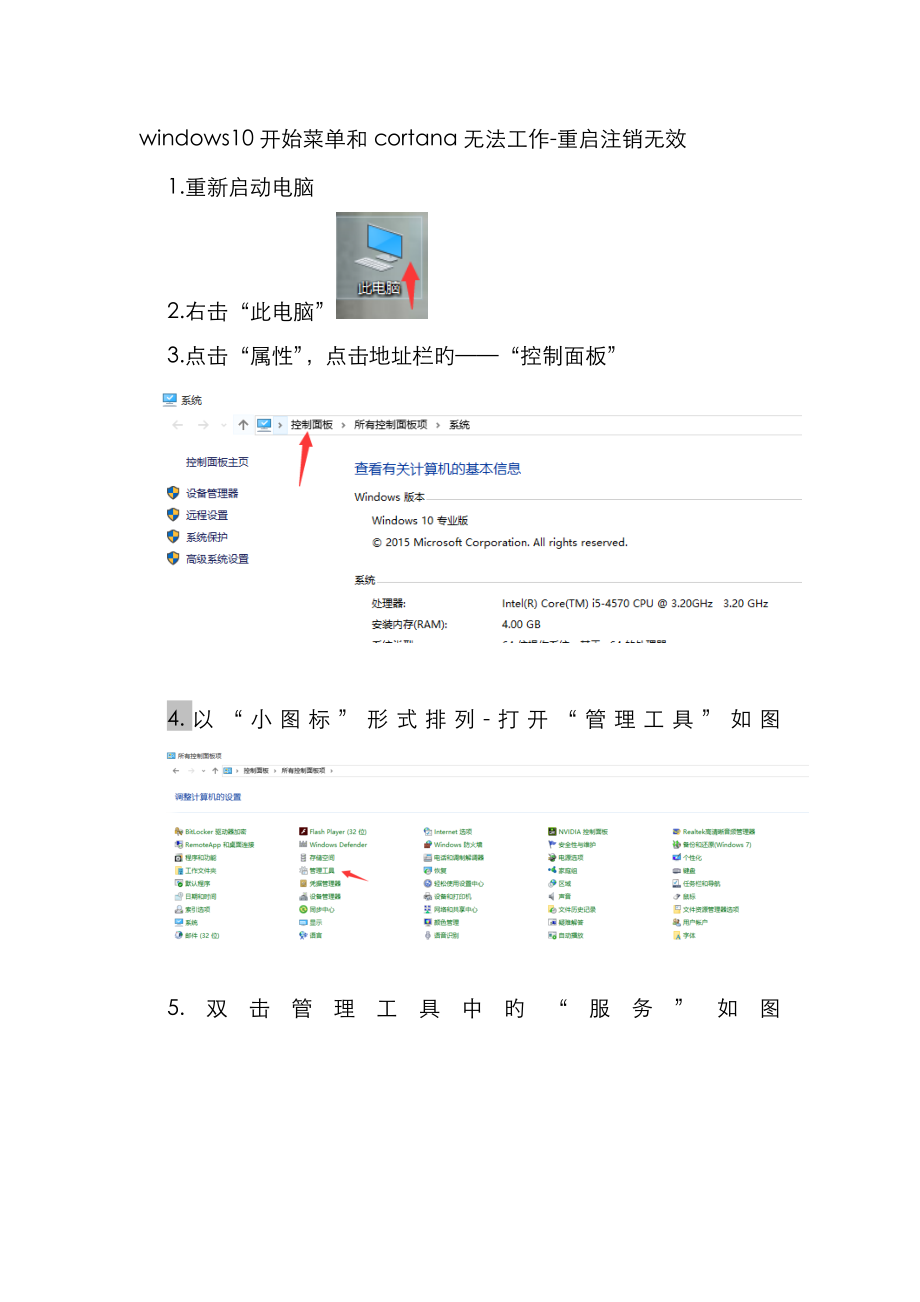Expand recent locations chevron in System window
This screenshot has height=1302, width=920.
coord(223,425)
